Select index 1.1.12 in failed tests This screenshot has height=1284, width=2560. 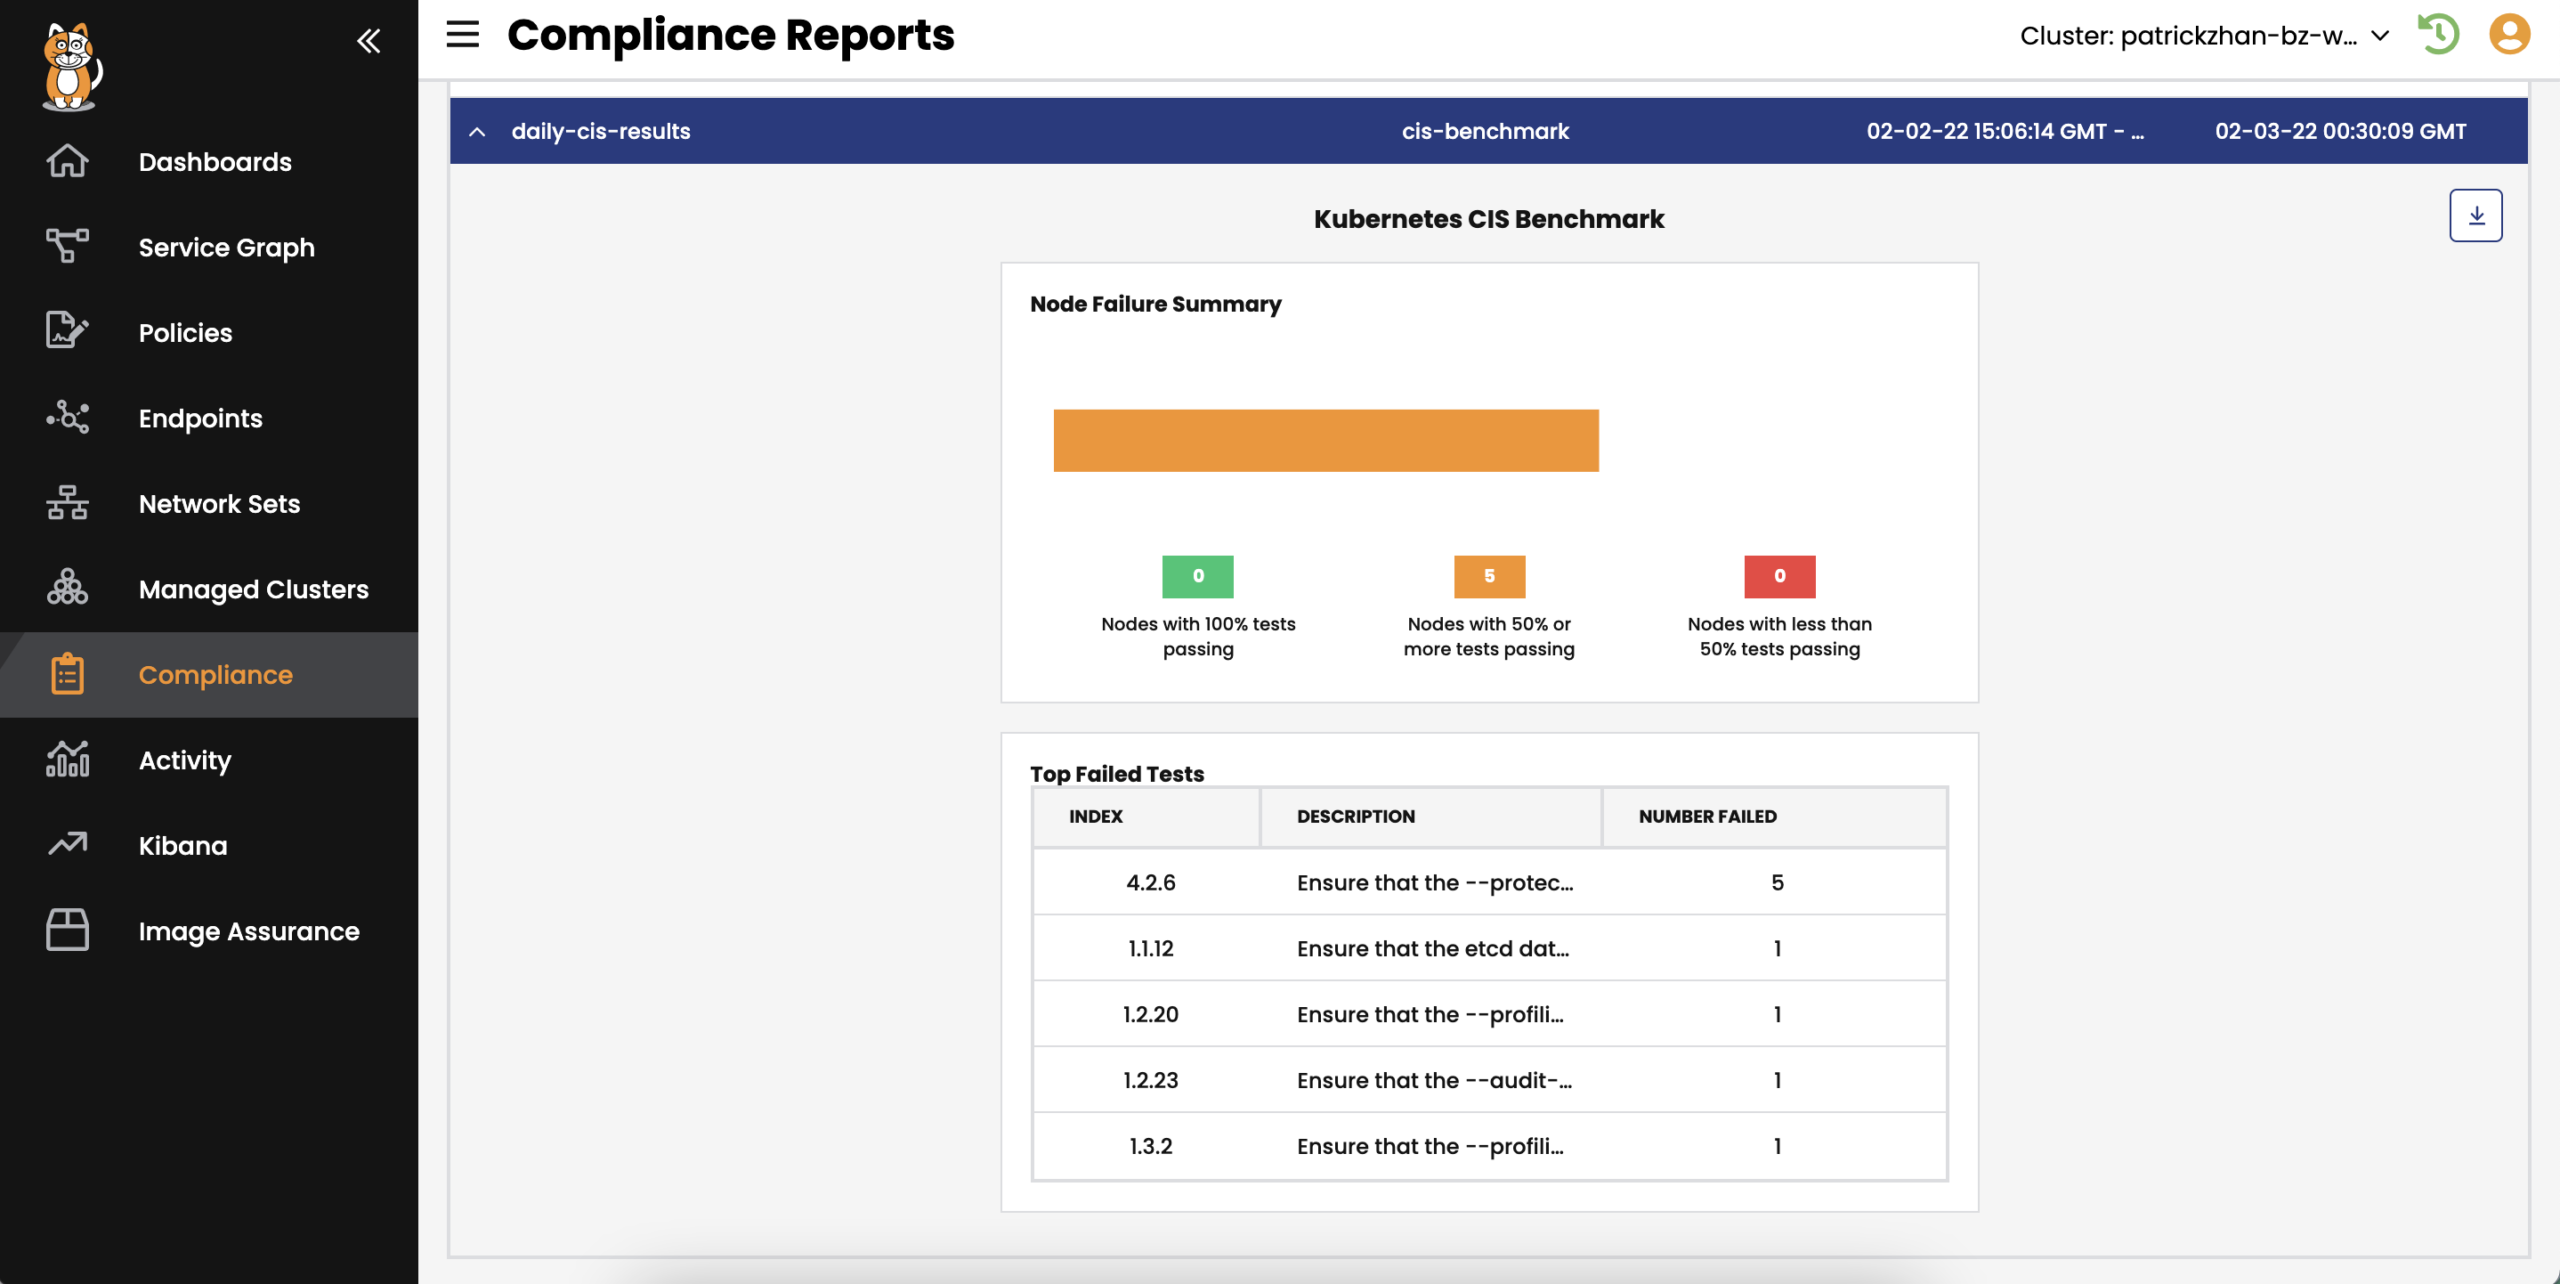pos(1151,948)
